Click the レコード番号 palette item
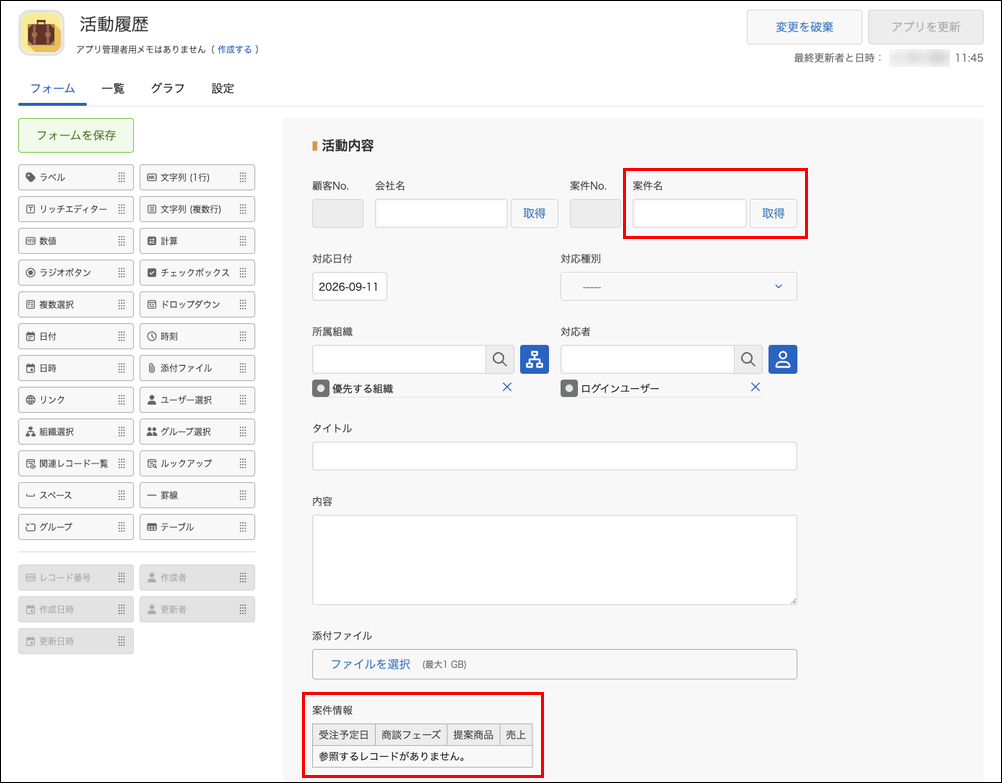 (76, 578)
